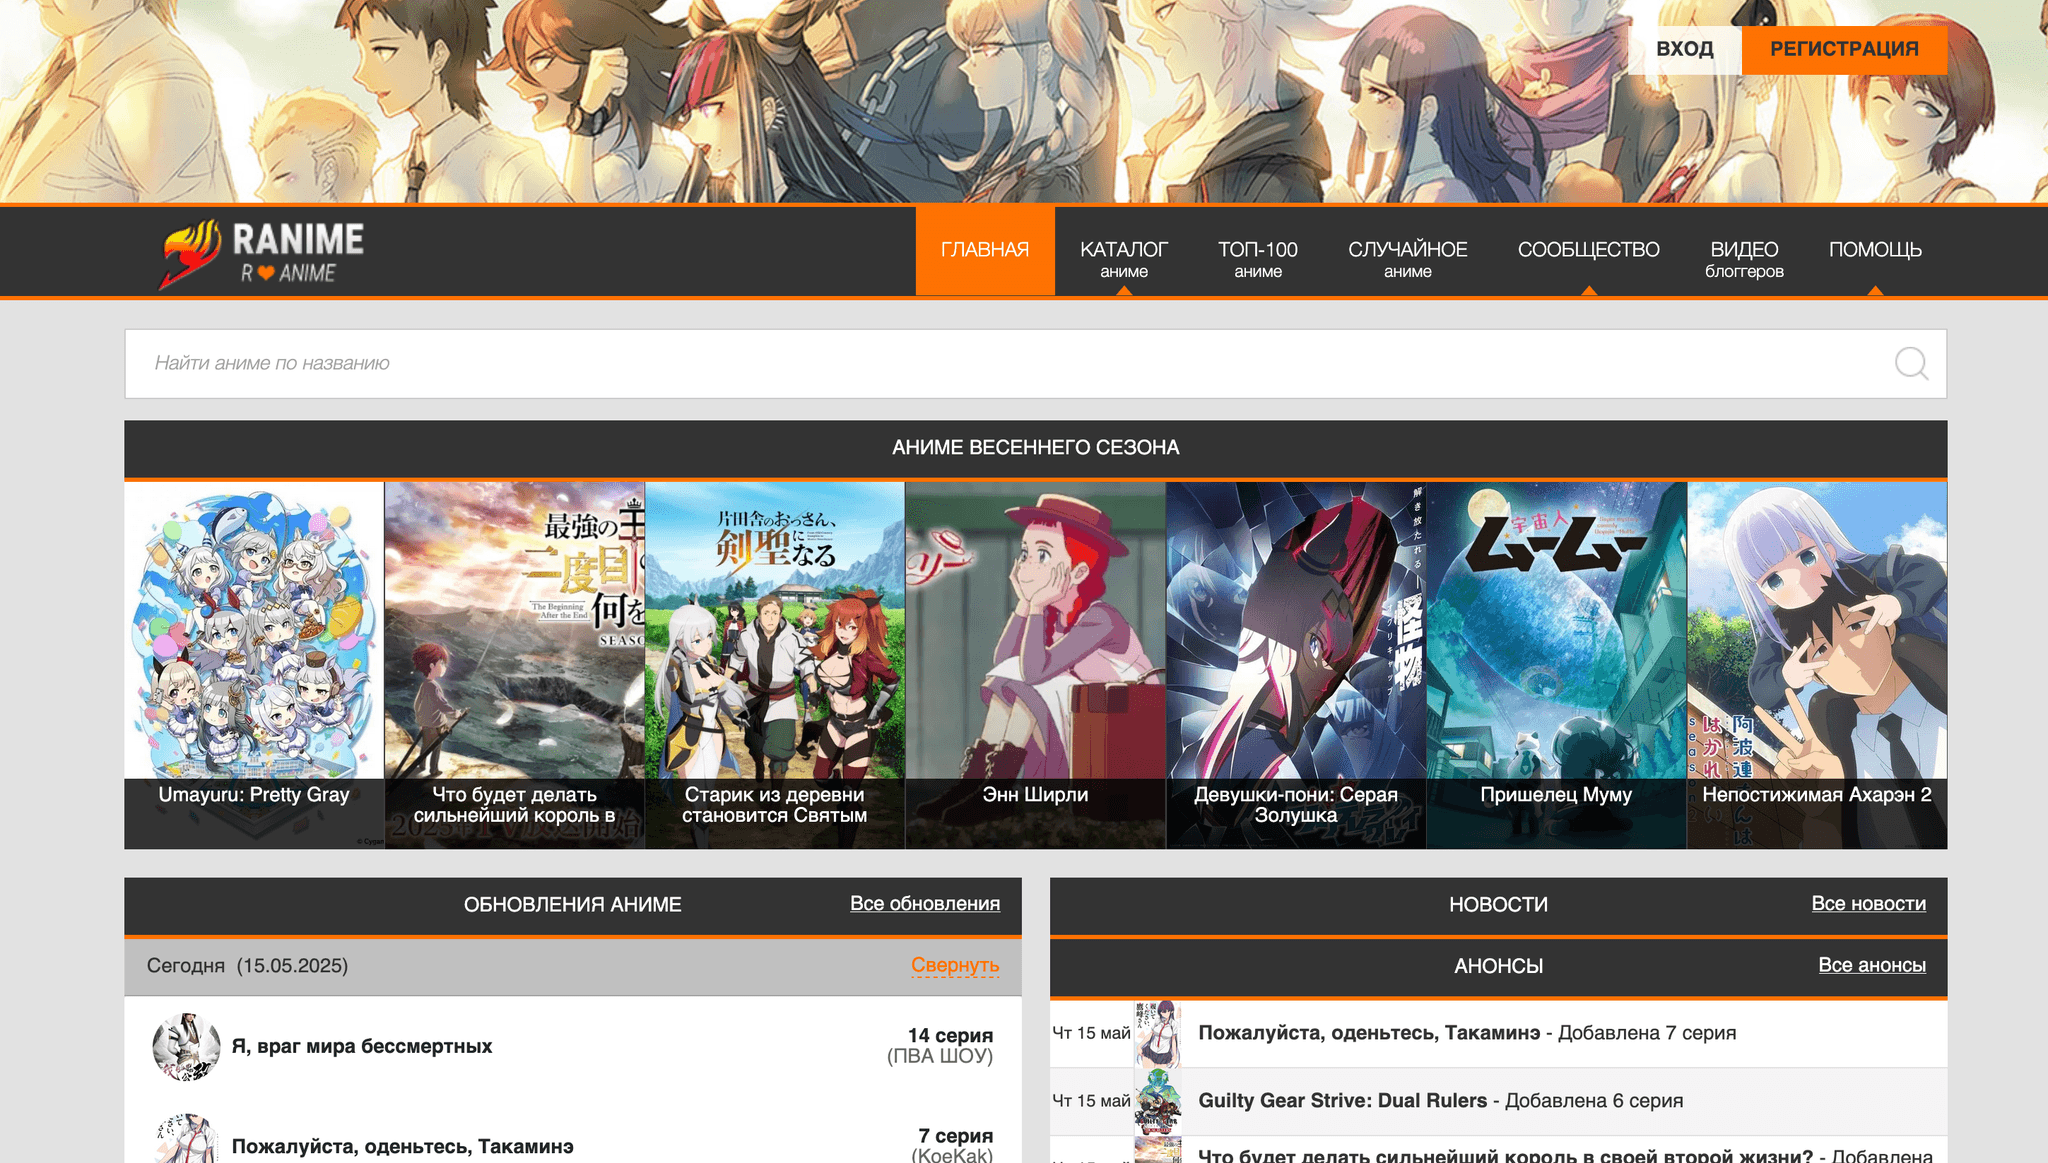The width and height of the screenshot is (2048, 1163).
Task: Click the search magnifier icon
Action: point(1911,364)
